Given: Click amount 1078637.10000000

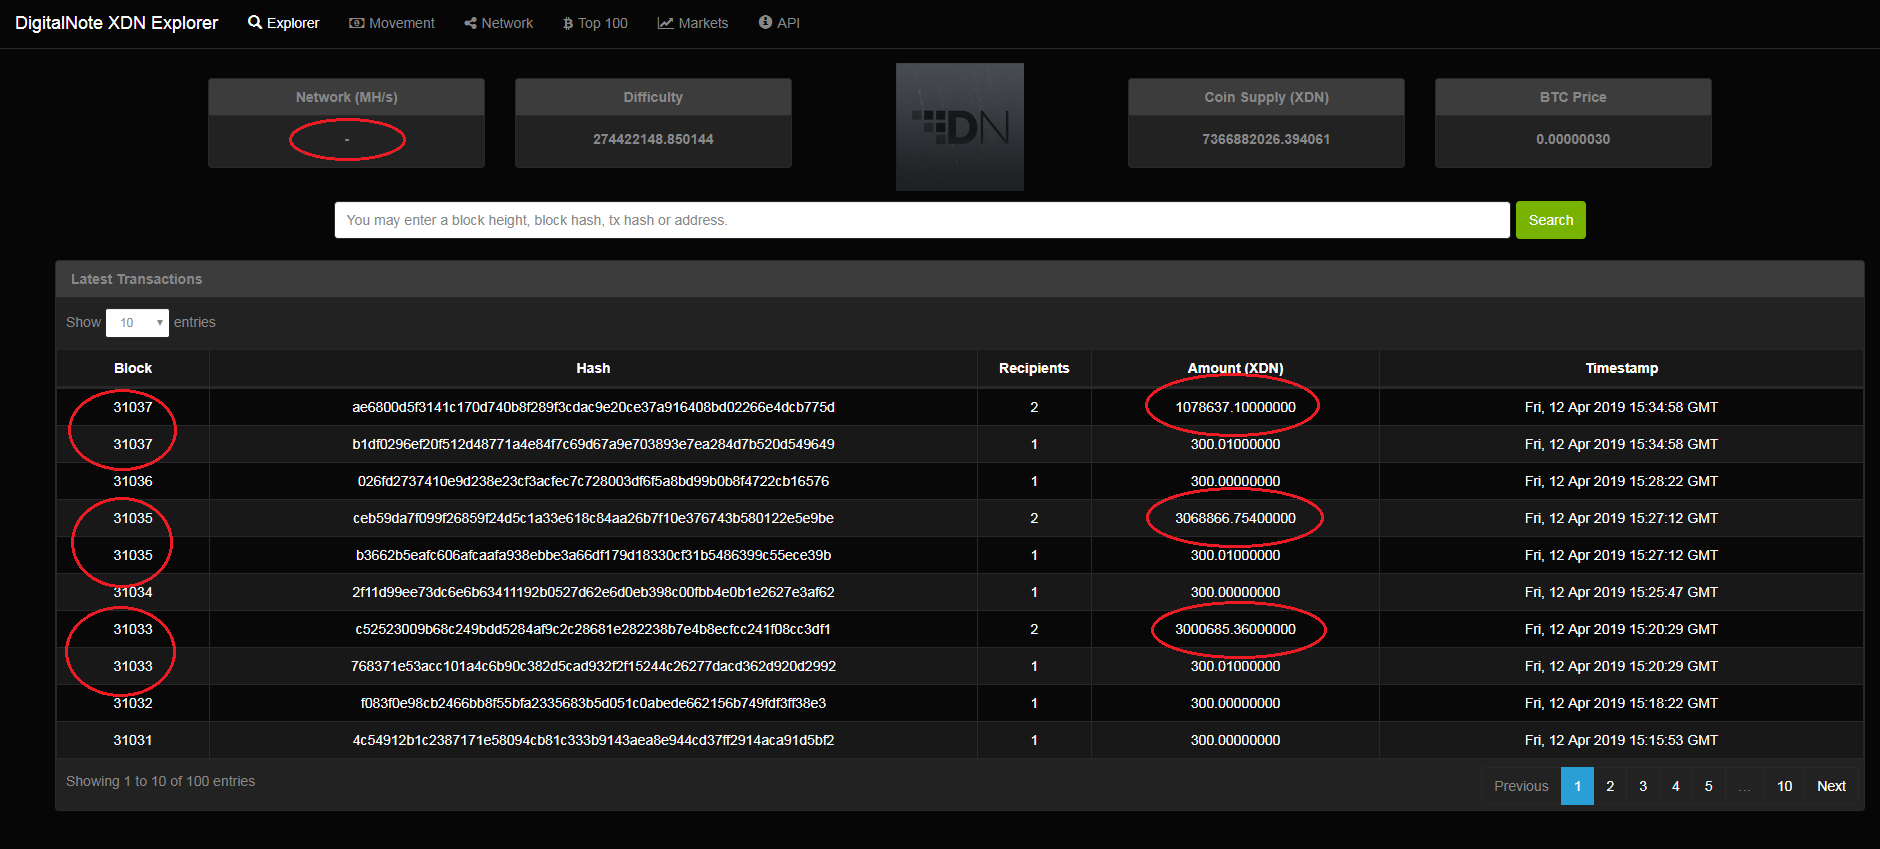Looking at the screenshot, I should click(x=1235, y=407).
